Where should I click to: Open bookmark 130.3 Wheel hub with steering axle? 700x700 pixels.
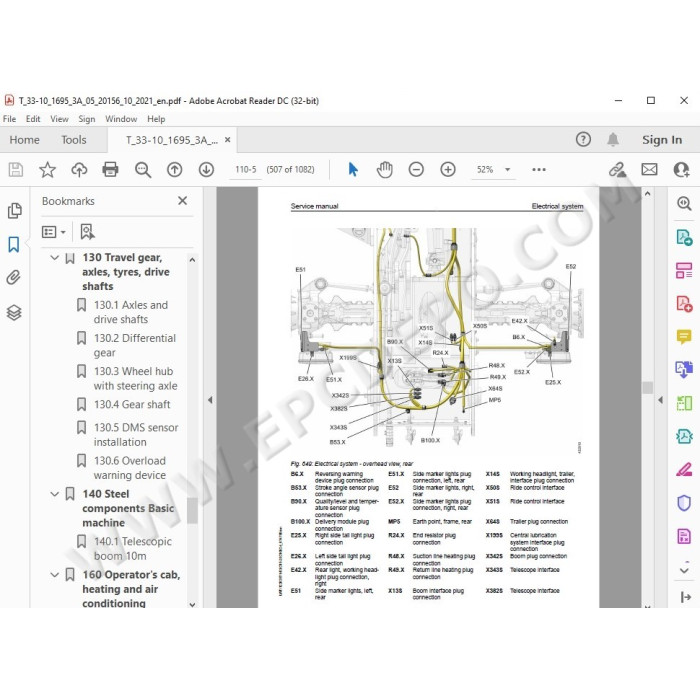[135, 378]
